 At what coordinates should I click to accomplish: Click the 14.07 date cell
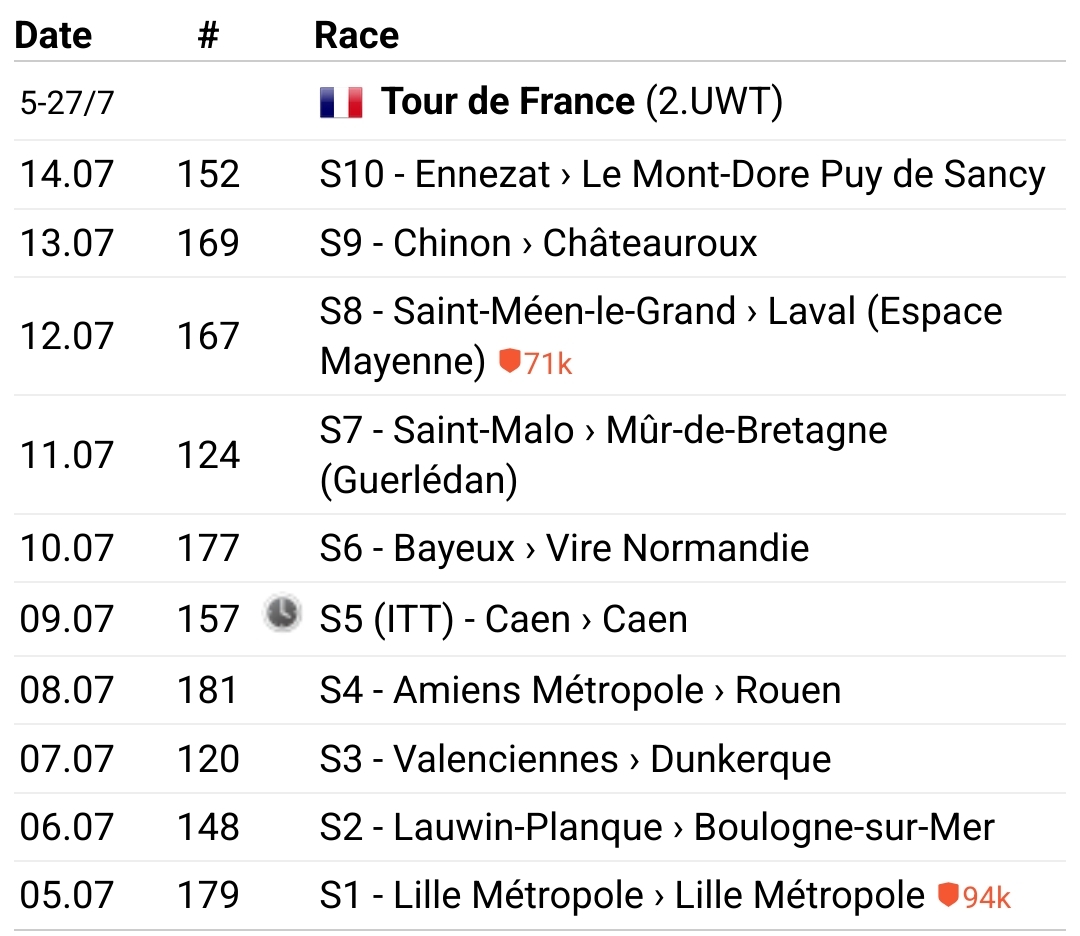point(67,175)
